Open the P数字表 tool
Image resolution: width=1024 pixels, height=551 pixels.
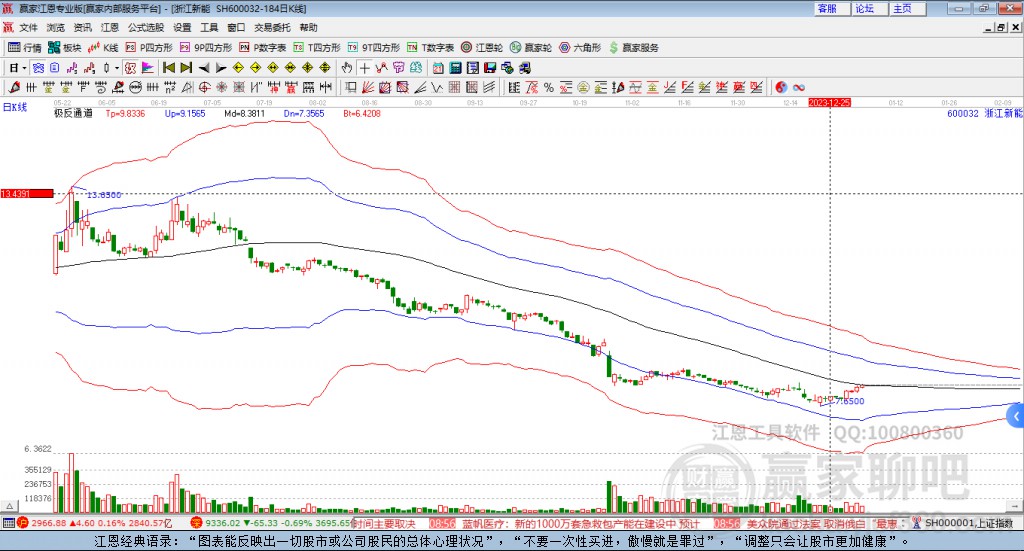(263, 48)
